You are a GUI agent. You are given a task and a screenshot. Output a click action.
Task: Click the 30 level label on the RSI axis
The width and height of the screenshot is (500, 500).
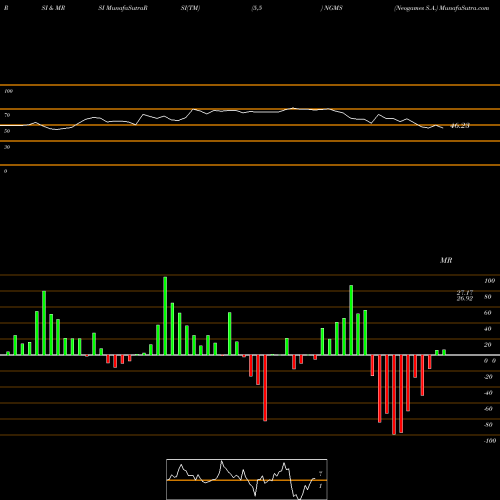click(x=7, y=147)
